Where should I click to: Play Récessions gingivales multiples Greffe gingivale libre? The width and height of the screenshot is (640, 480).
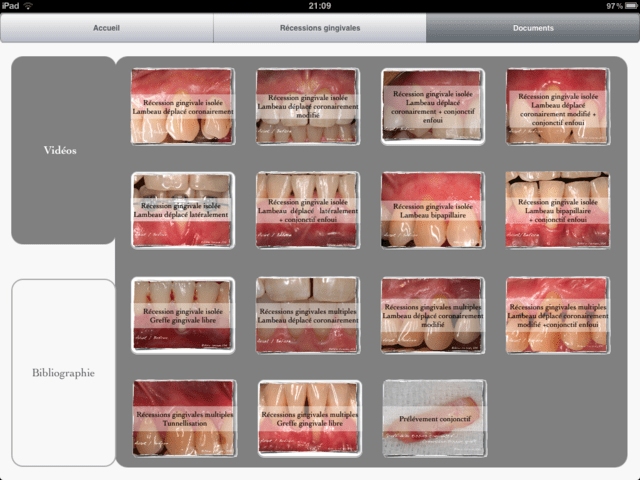308,418
